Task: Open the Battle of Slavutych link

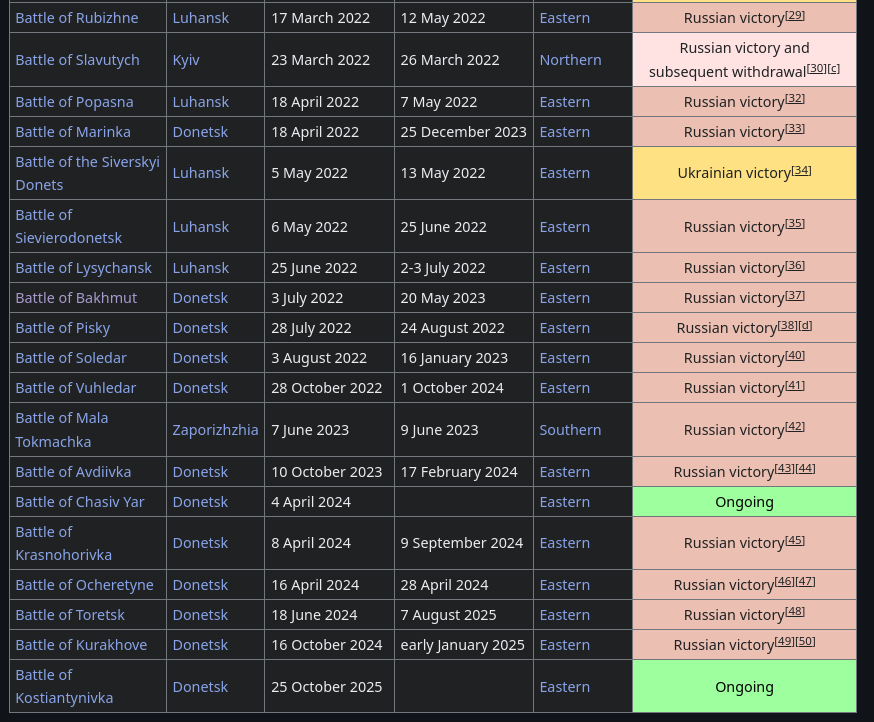Action: pos(77,60)
